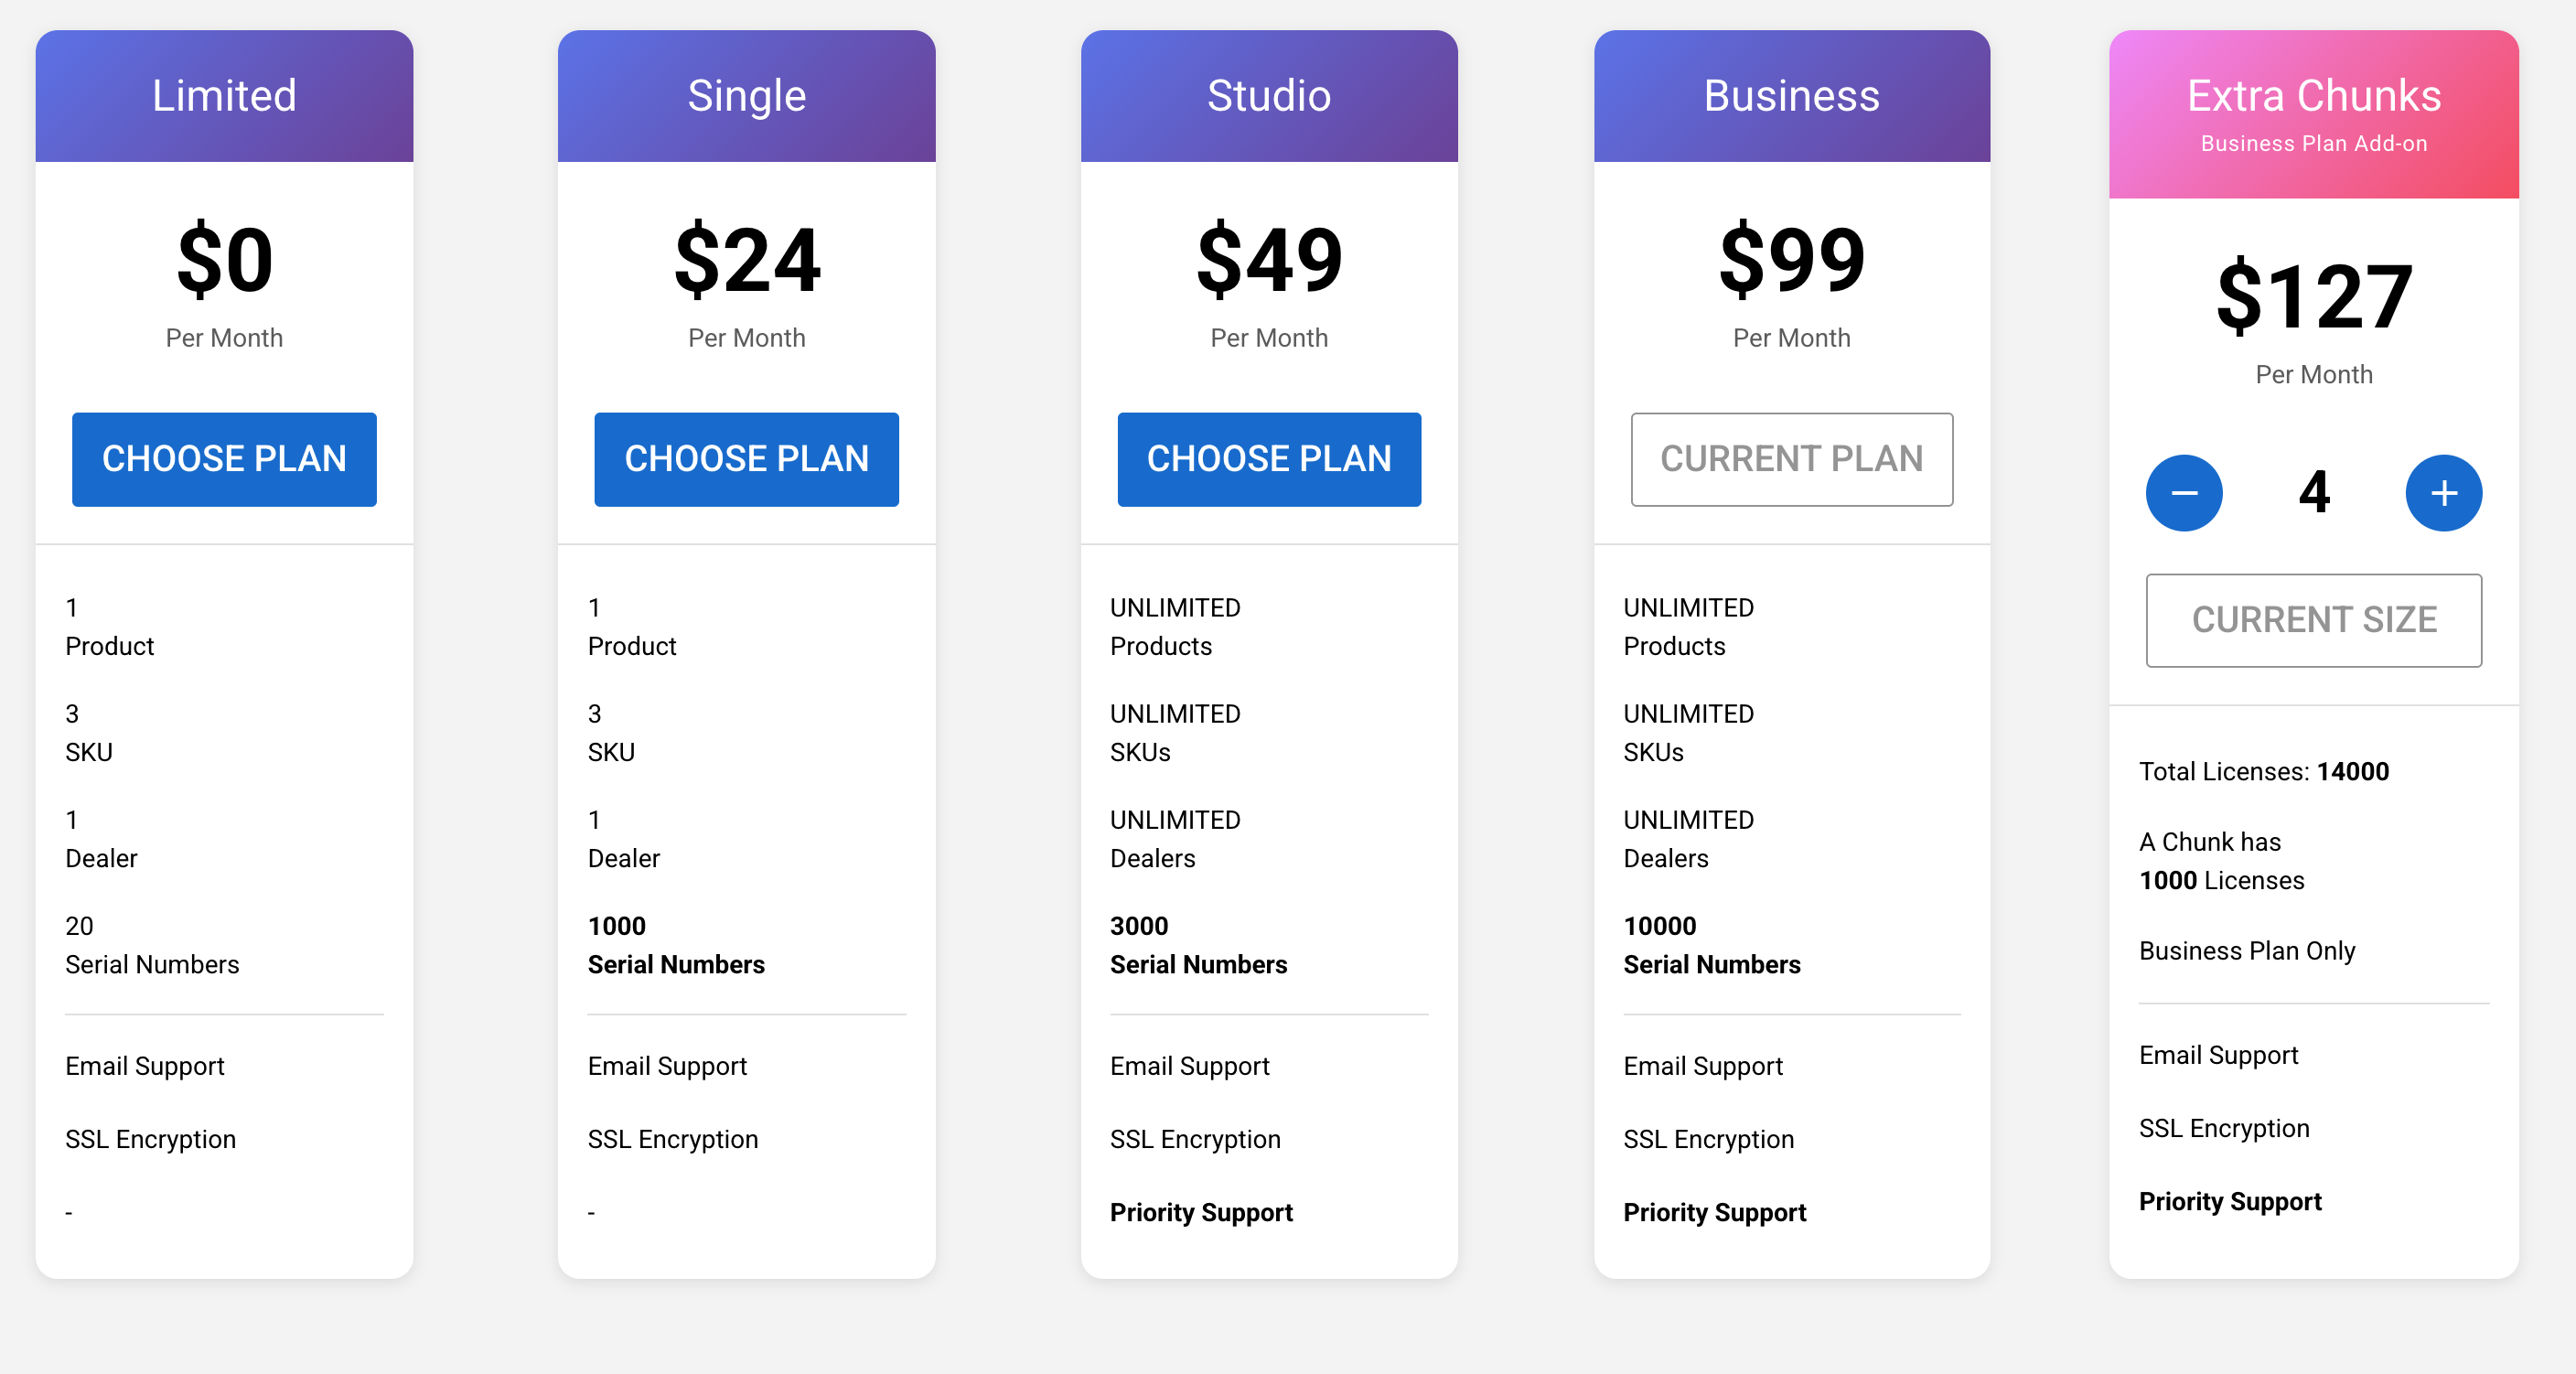Select the Single plan header

coord(746,95)
